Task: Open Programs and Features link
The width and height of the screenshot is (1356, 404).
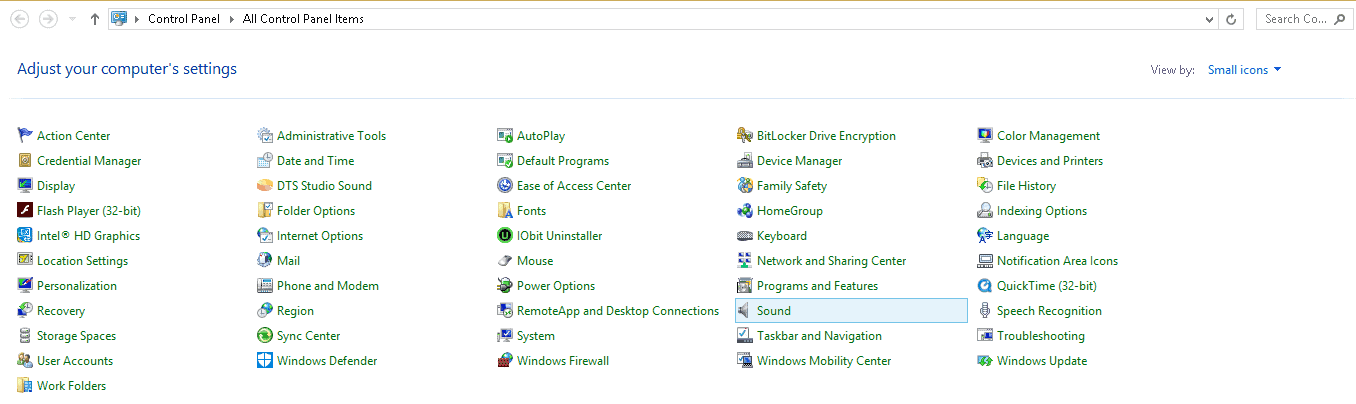Action: pyautogui.click(x=817, y=286)
